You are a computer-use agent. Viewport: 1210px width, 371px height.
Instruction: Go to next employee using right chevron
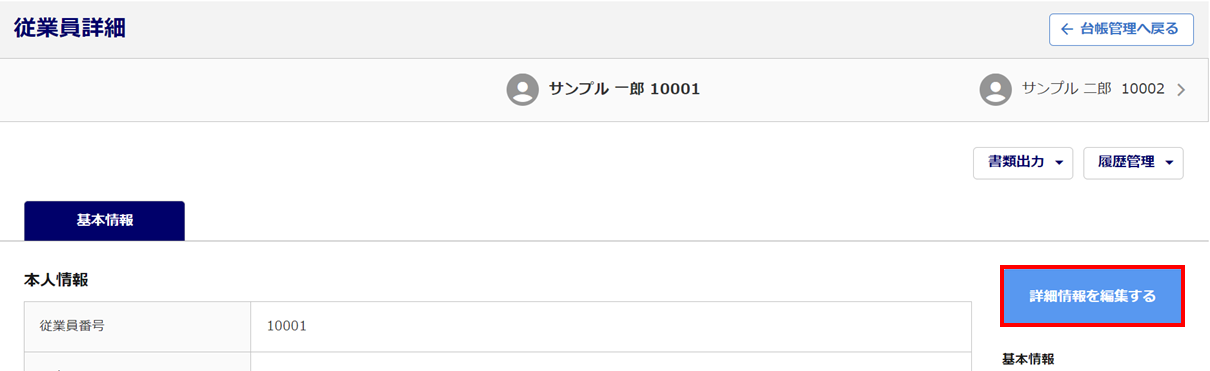coord(1181,90)
